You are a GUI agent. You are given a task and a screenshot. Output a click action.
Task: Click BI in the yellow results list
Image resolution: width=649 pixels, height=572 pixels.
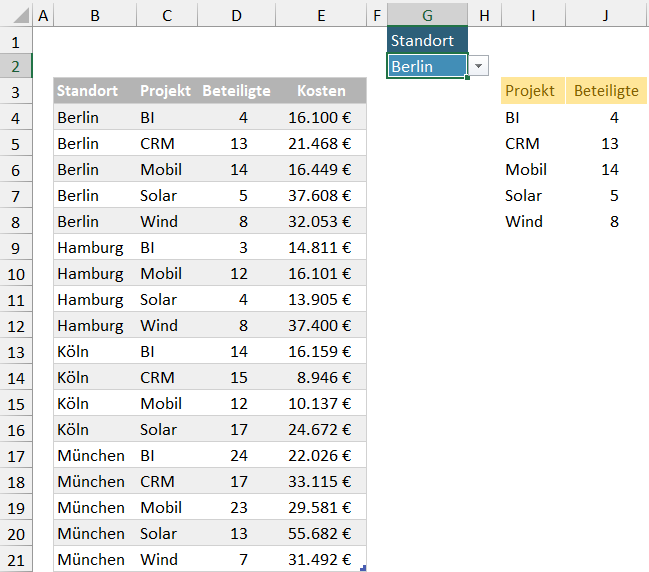click(533, 118)
